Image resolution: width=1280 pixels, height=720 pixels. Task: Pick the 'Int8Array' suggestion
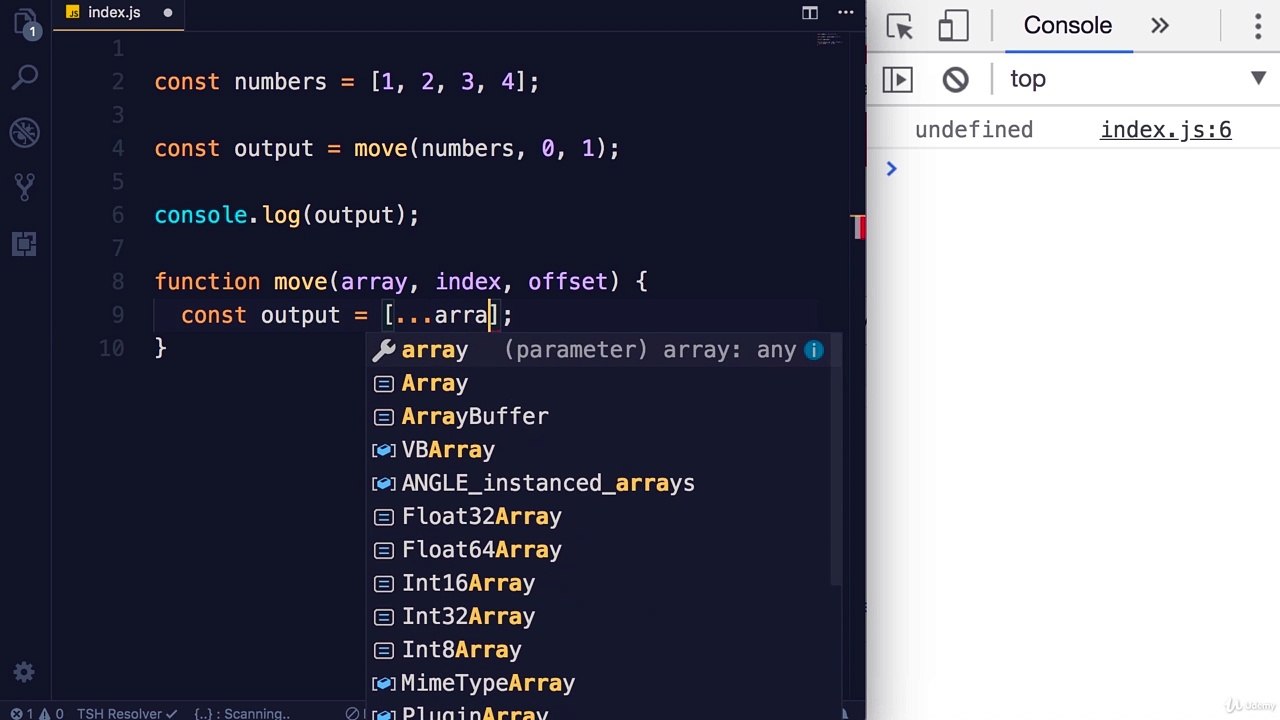(x=597, y=650)
